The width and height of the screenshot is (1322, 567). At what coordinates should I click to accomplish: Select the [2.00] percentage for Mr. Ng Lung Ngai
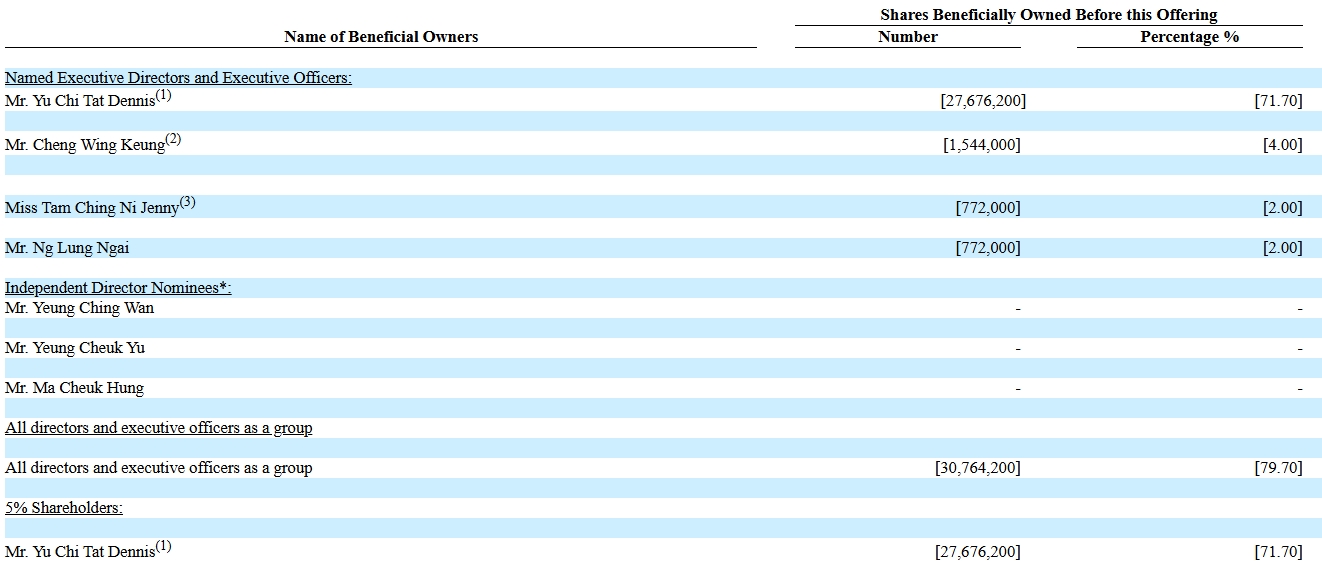click(x=1282, y=248)
